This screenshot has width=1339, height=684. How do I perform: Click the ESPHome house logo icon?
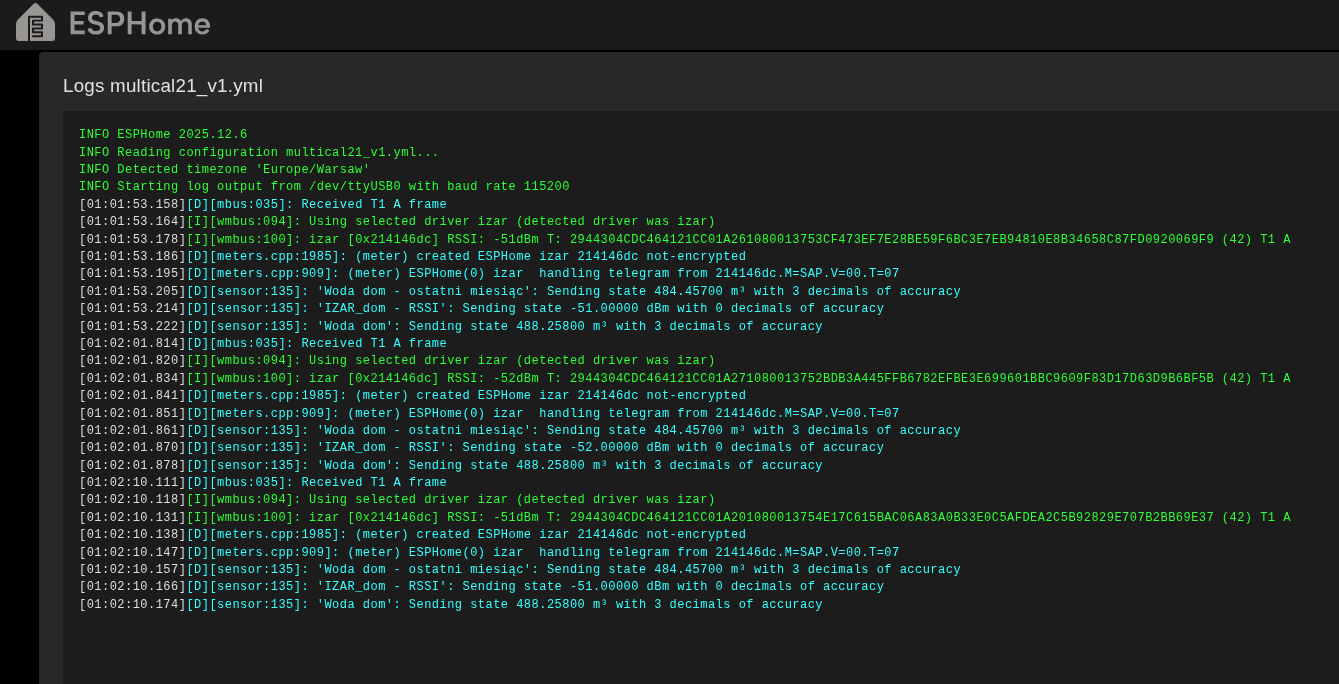coord(35,22)
